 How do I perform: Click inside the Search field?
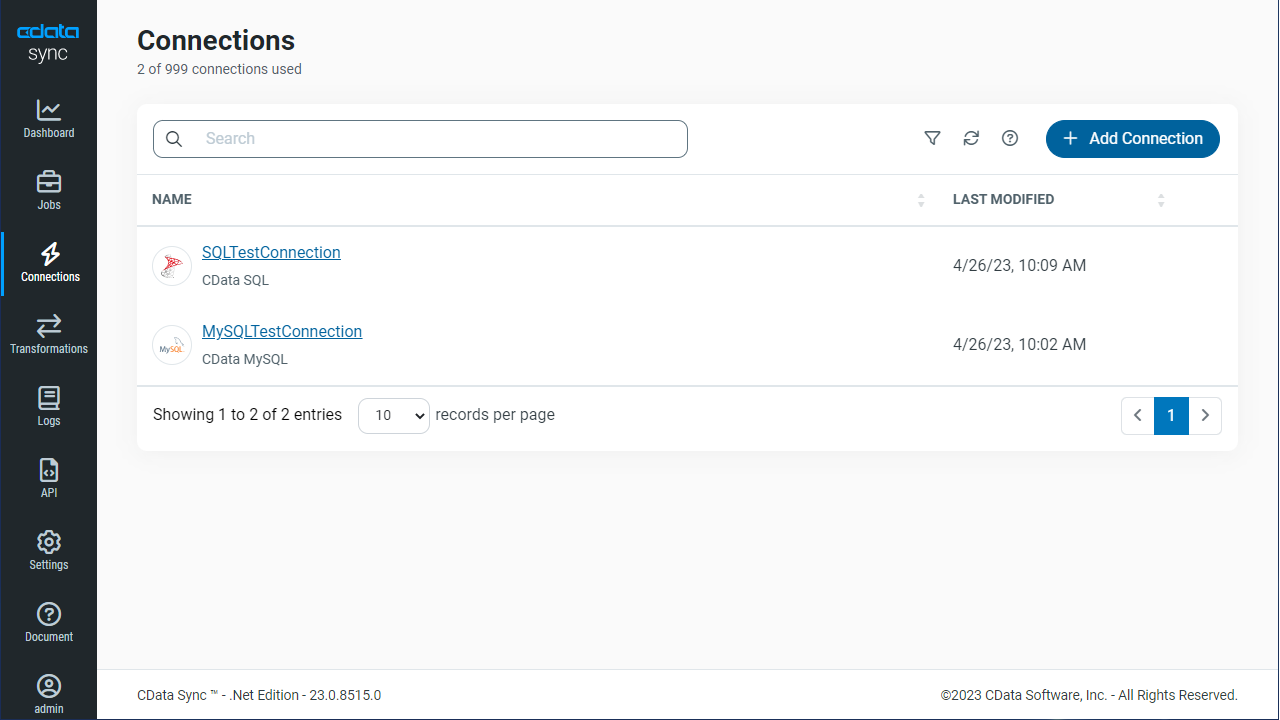[420, 138]
